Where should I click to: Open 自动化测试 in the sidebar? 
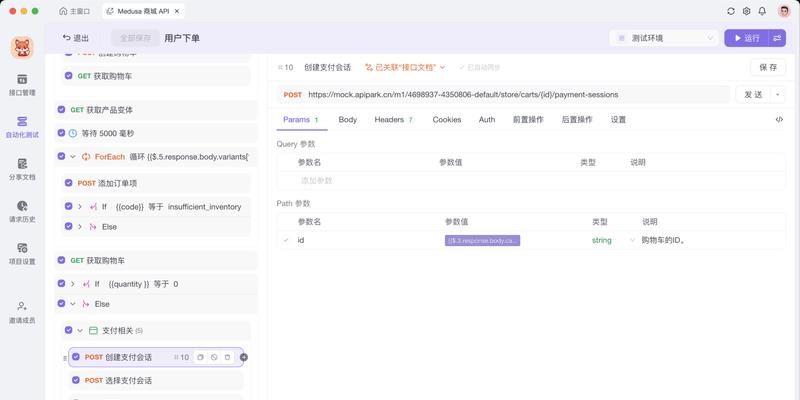coord(22,127)
